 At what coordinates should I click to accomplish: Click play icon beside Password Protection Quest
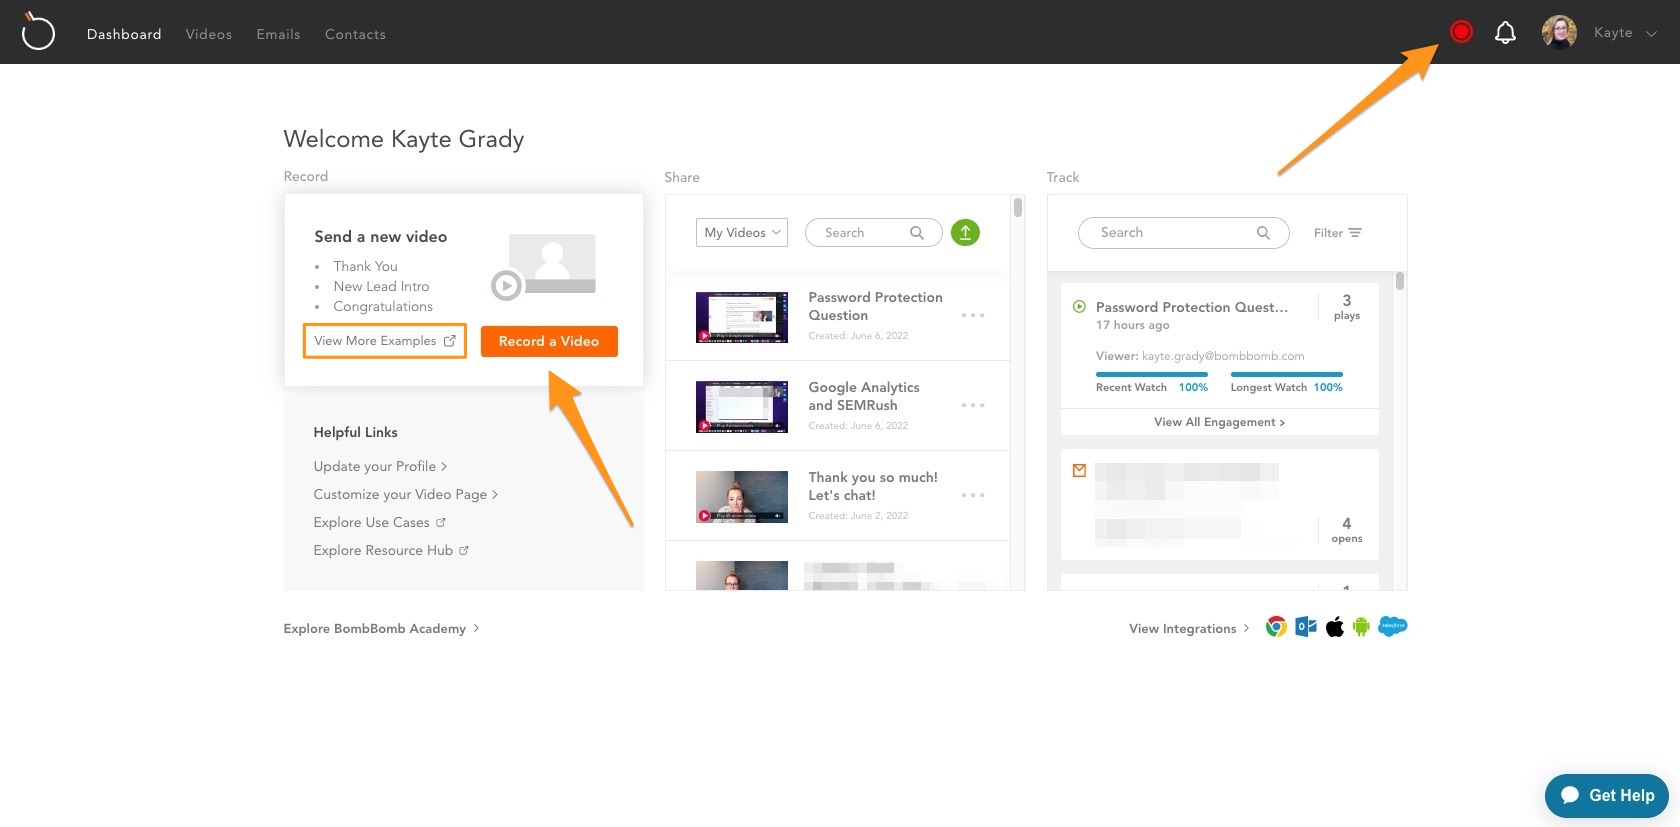click(1079, 307)
